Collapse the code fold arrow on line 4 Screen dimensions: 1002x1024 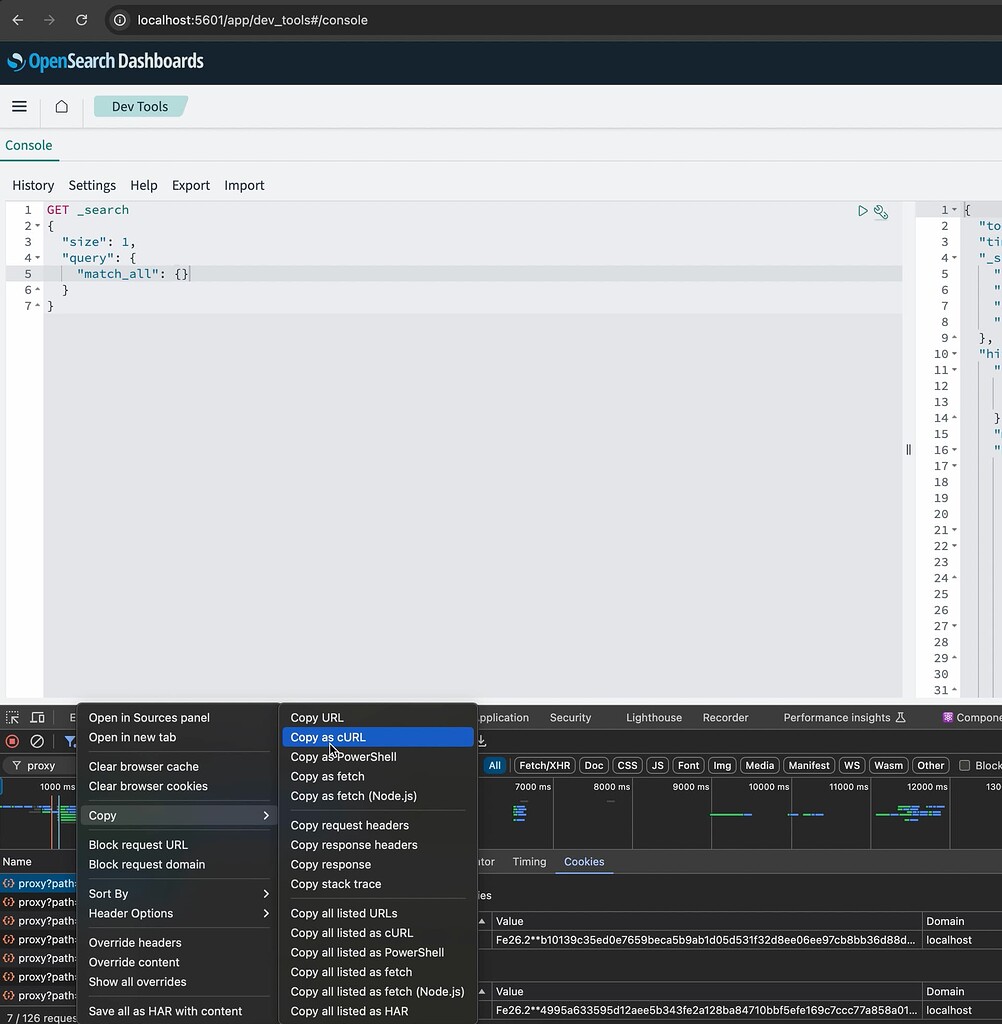point(38,258)
